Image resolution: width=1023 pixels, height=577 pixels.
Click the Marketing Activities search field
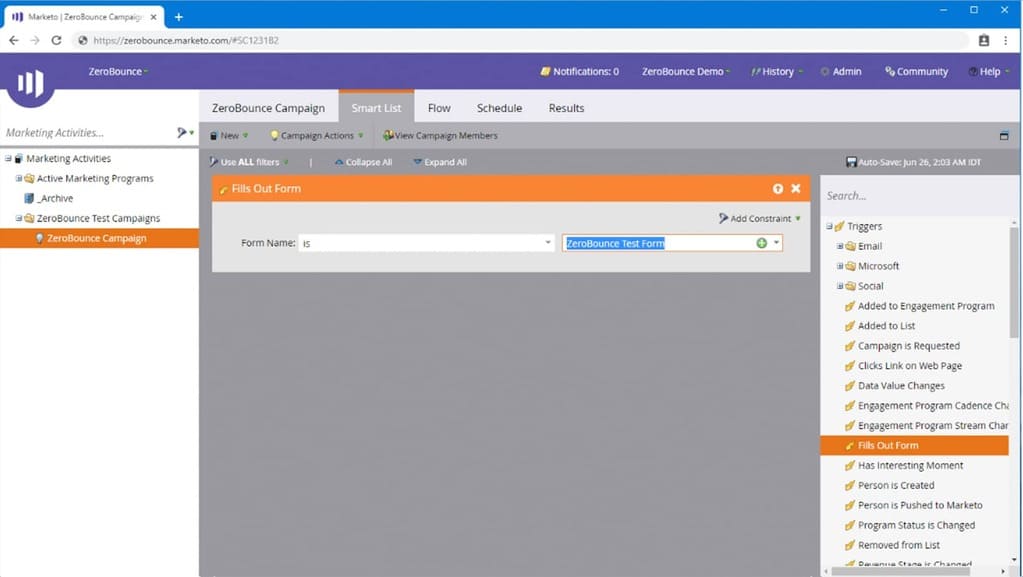(87, 133)
